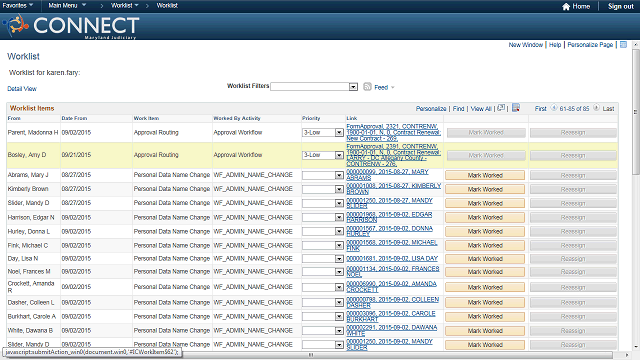Mark Worked for White, Dawana B
Screen dimensions: 640x360
point(485,331)
